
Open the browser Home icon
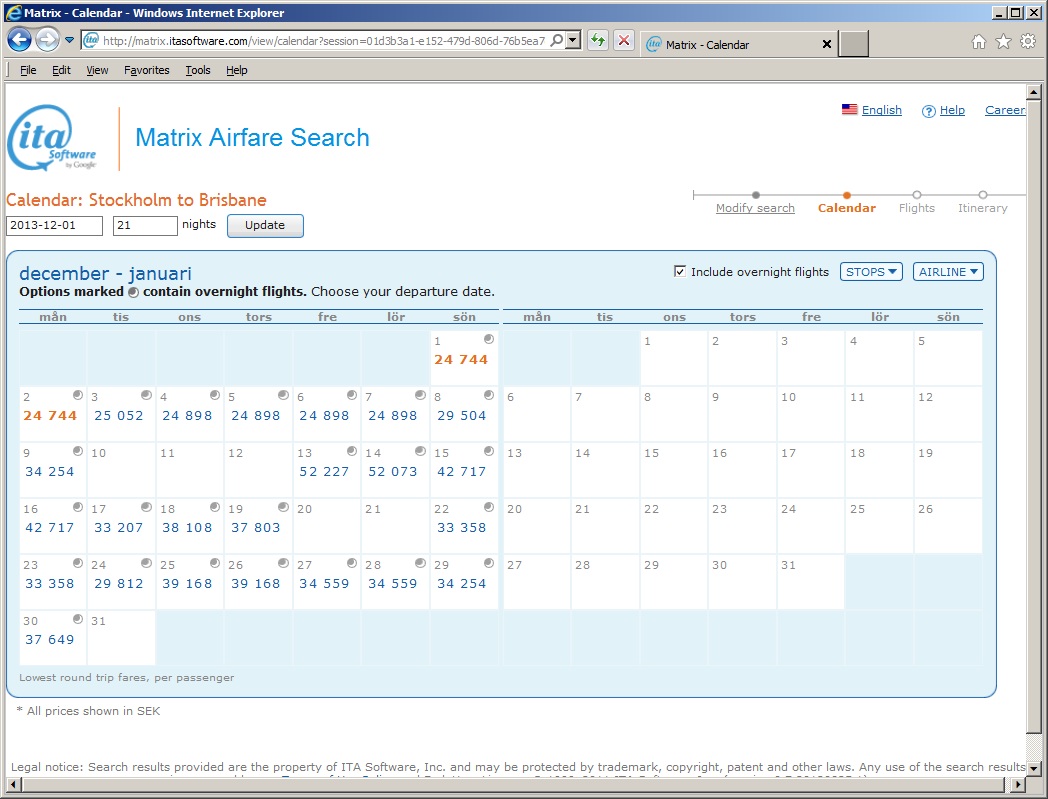pos(979,42)
